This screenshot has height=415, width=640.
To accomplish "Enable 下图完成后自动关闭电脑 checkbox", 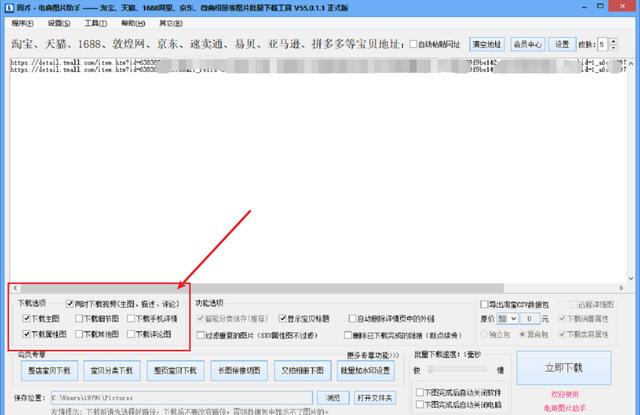I will (420, 404).
